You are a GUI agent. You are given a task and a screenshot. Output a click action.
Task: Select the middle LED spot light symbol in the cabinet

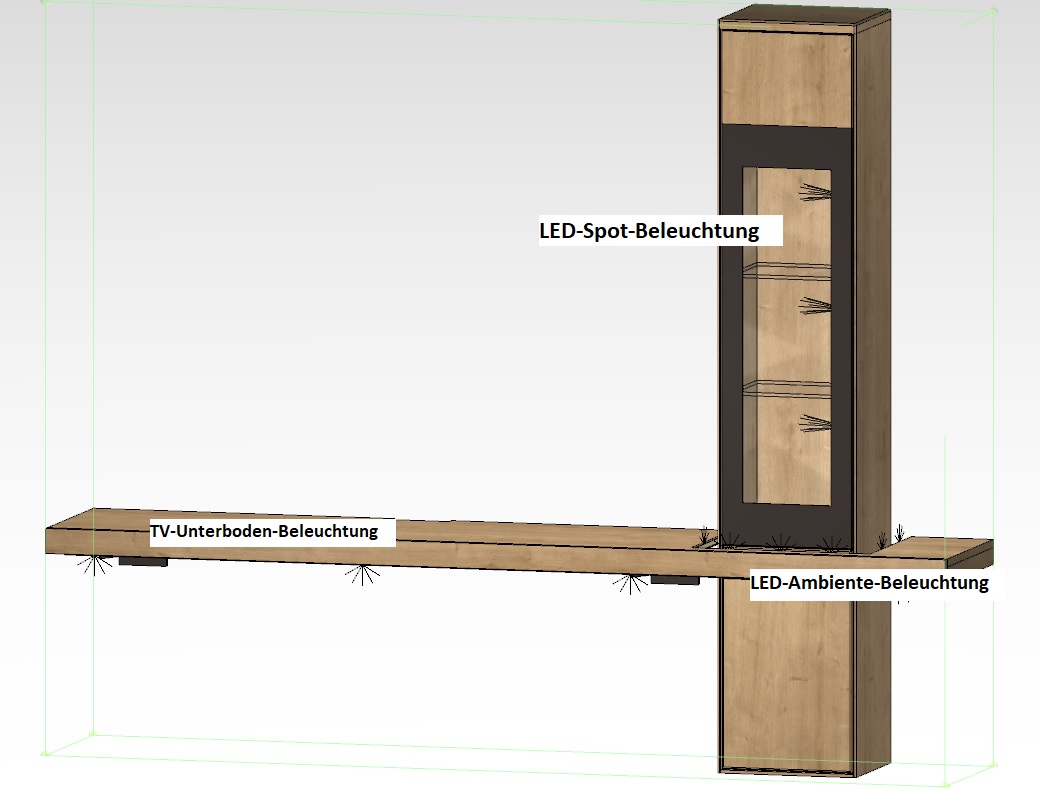point(816,307)
